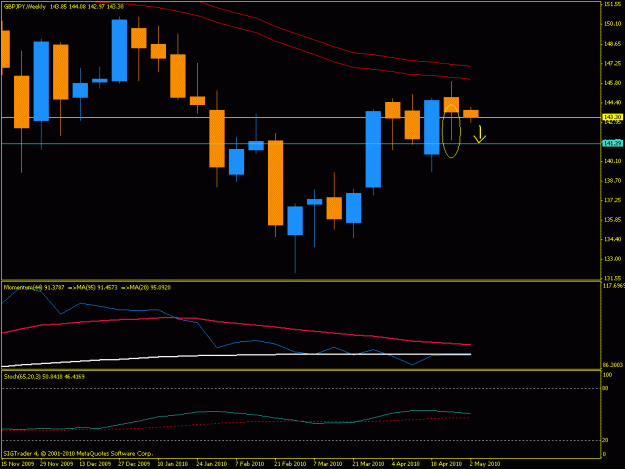Viewport: 625px width, 469px height.
Task: Click the 137.25 price axis label
Action: pos(612,200)
